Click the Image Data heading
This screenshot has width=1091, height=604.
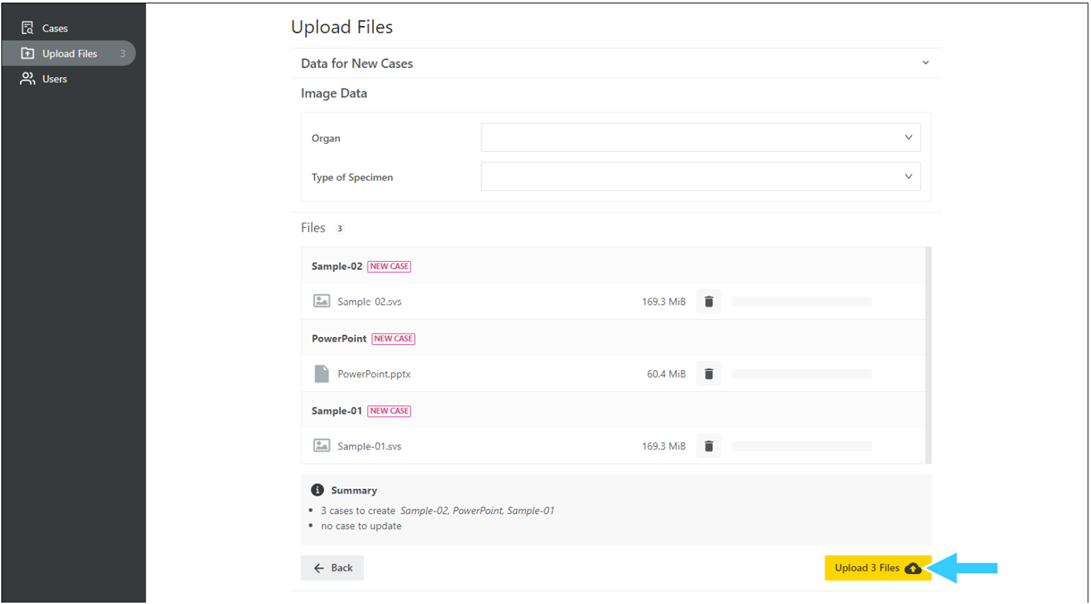click(334, 93)
